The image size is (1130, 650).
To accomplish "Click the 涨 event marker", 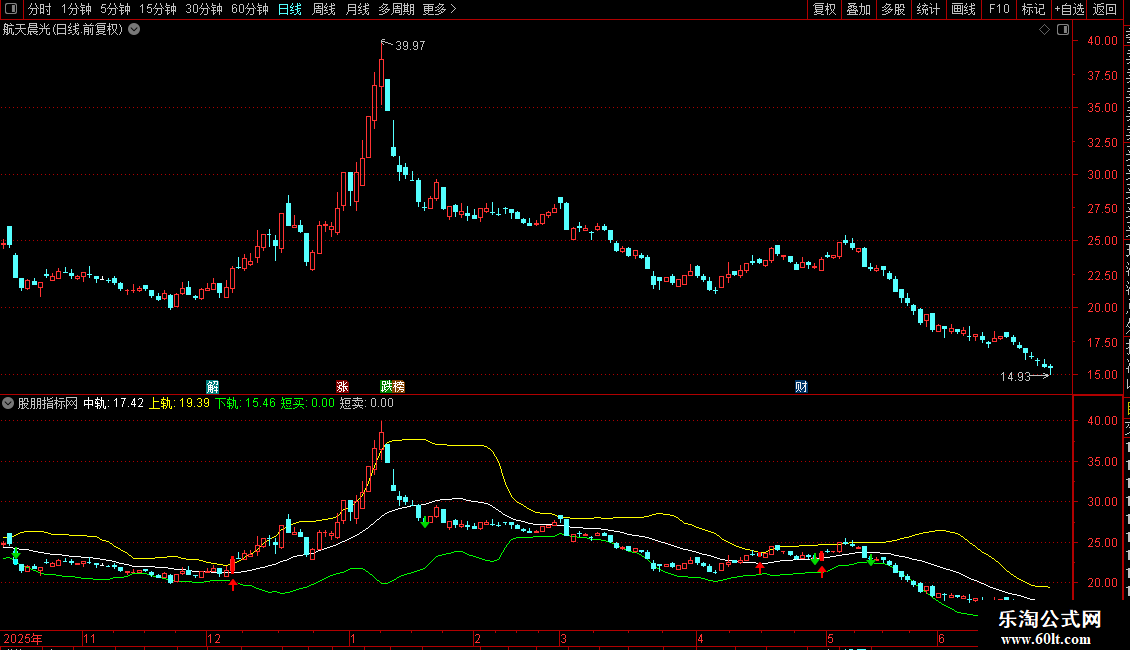I will pyautogui.click(x=342, y=387).
